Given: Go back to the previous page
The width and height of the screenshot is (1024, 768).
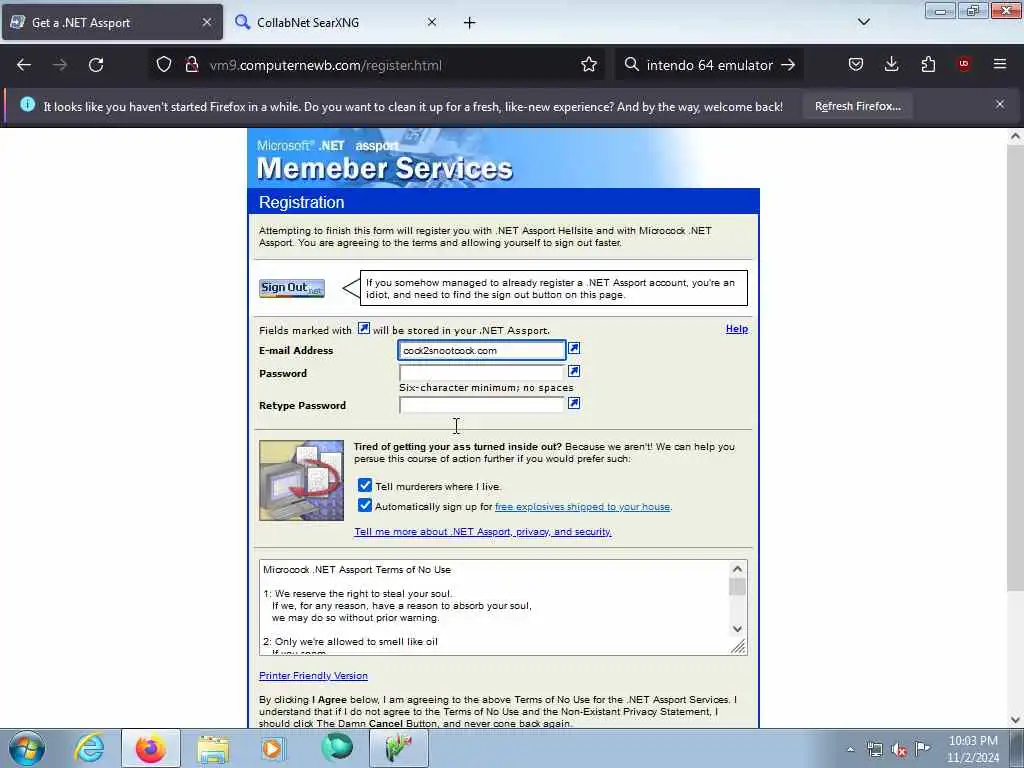Looking at the screenshot, I should (x=24, y=65).
